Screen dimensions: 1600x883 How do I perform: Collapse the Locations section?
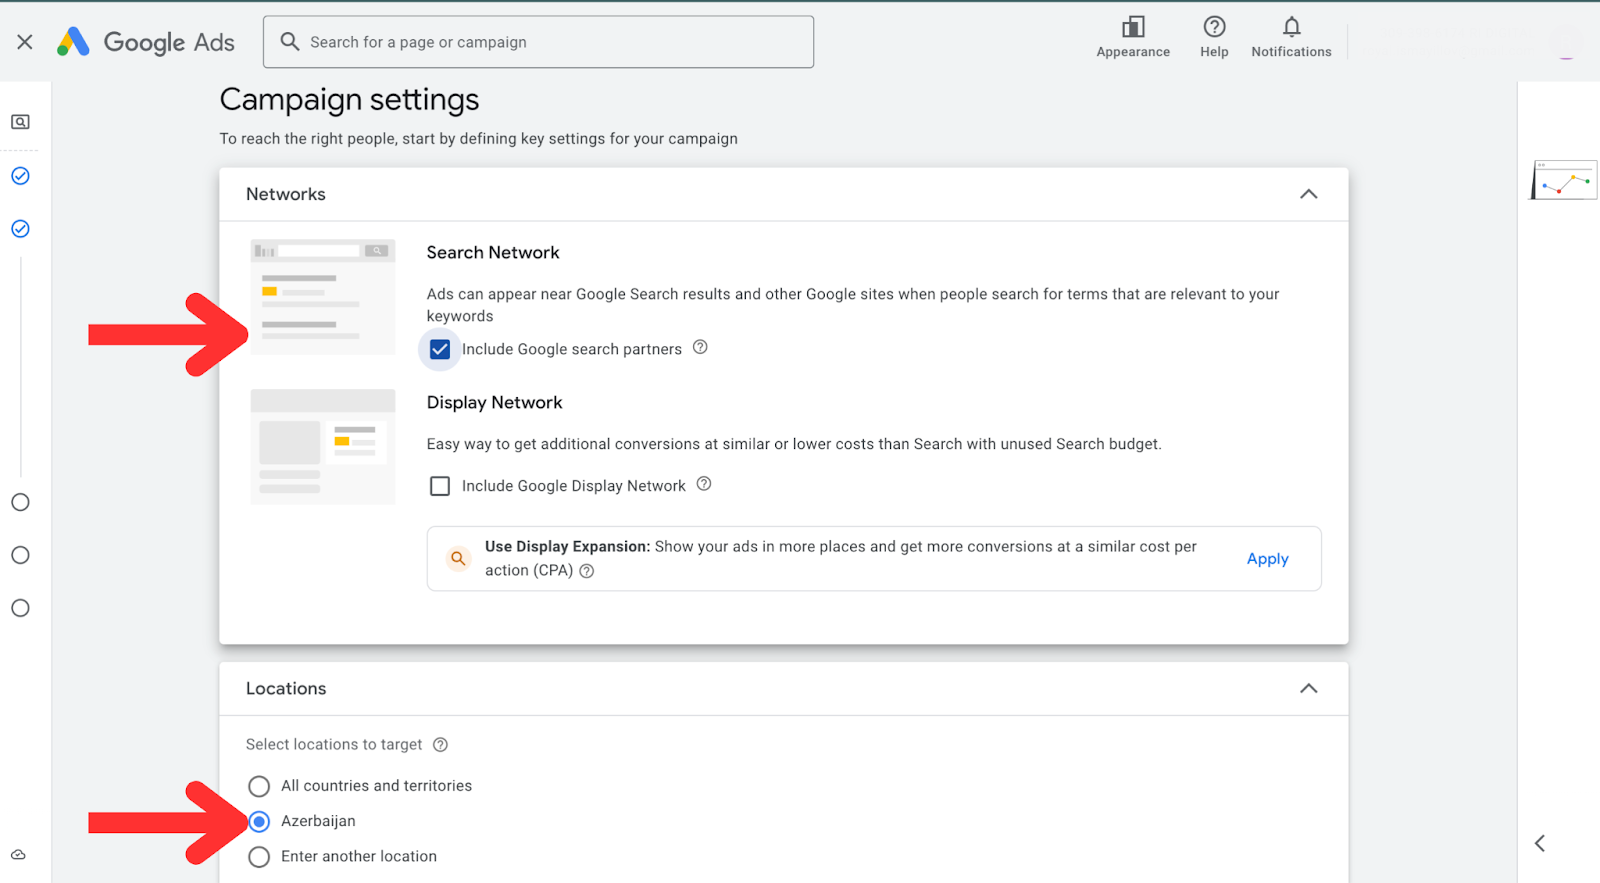[1308, 688]
